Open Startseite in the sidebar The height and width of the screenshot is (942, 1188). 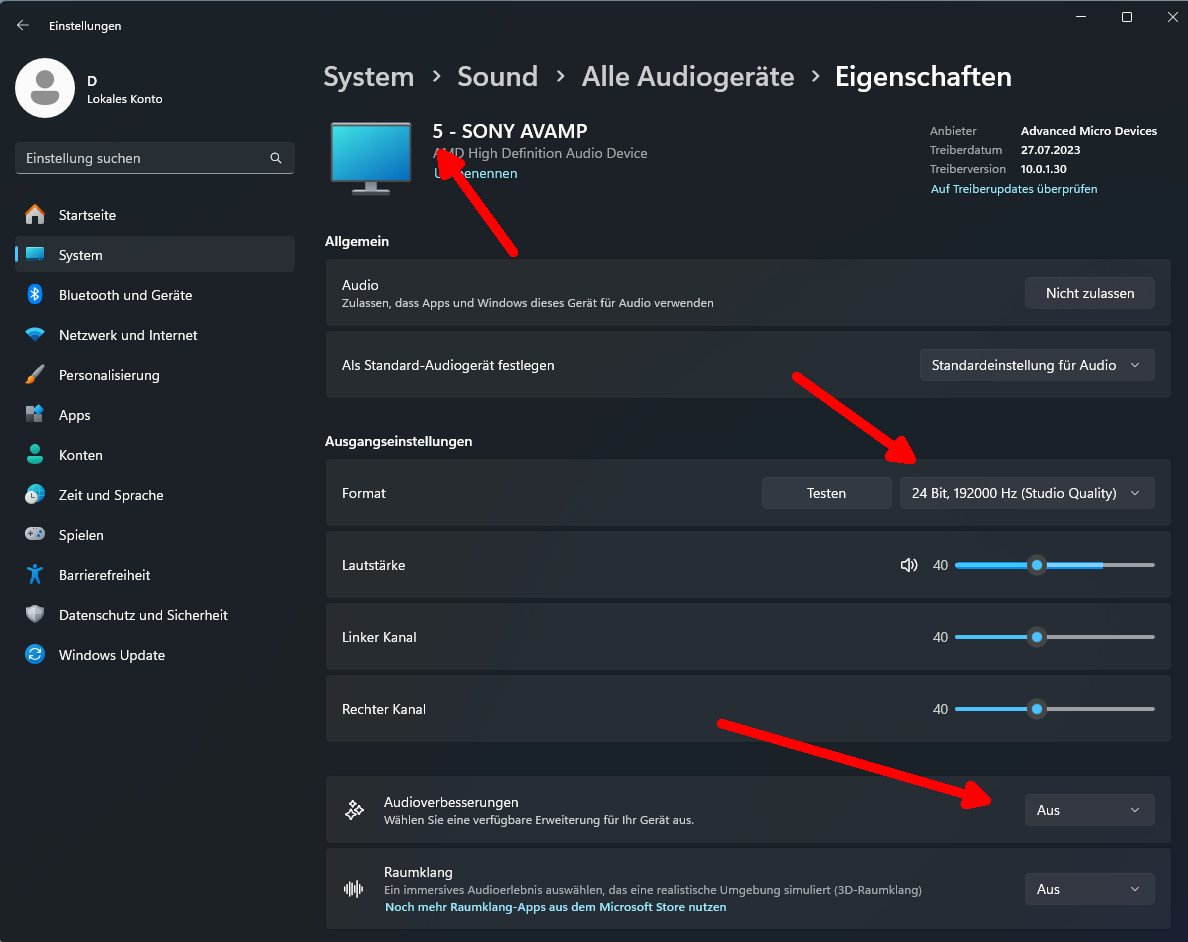[155, 214]
